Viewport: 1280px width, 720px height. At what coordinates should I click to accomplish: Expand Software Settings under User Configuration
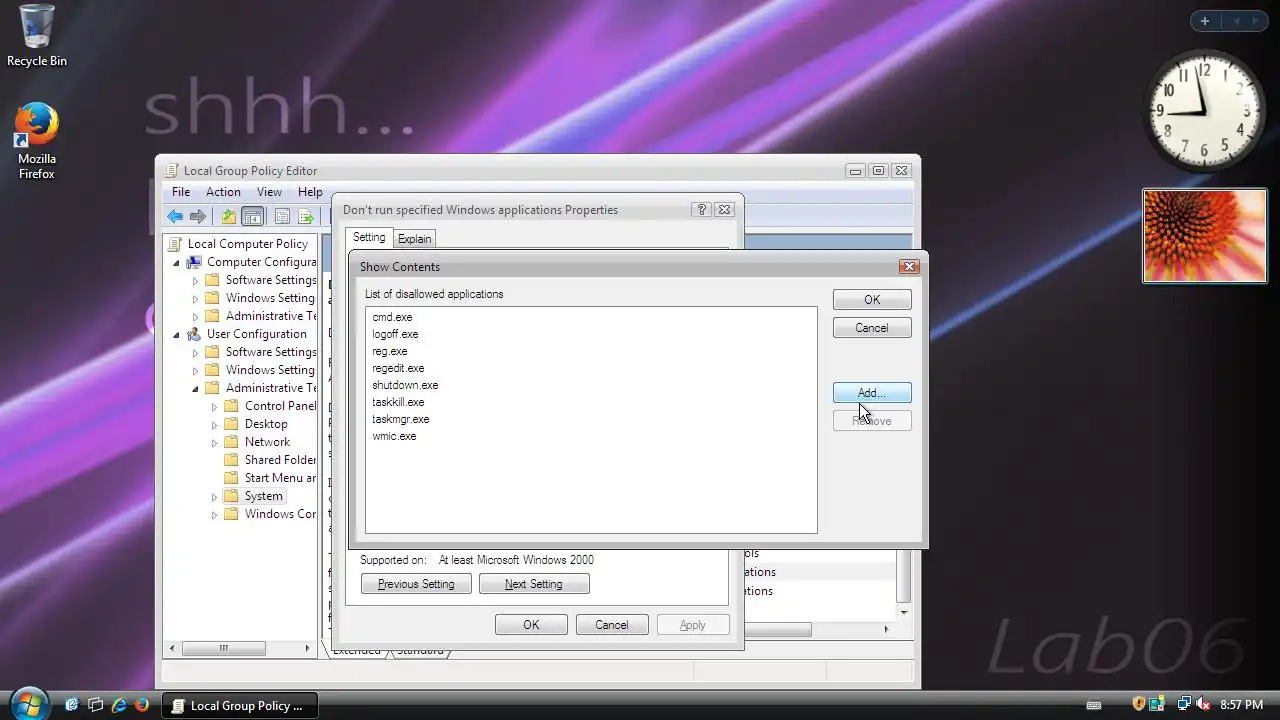click(x=196, y=353)
